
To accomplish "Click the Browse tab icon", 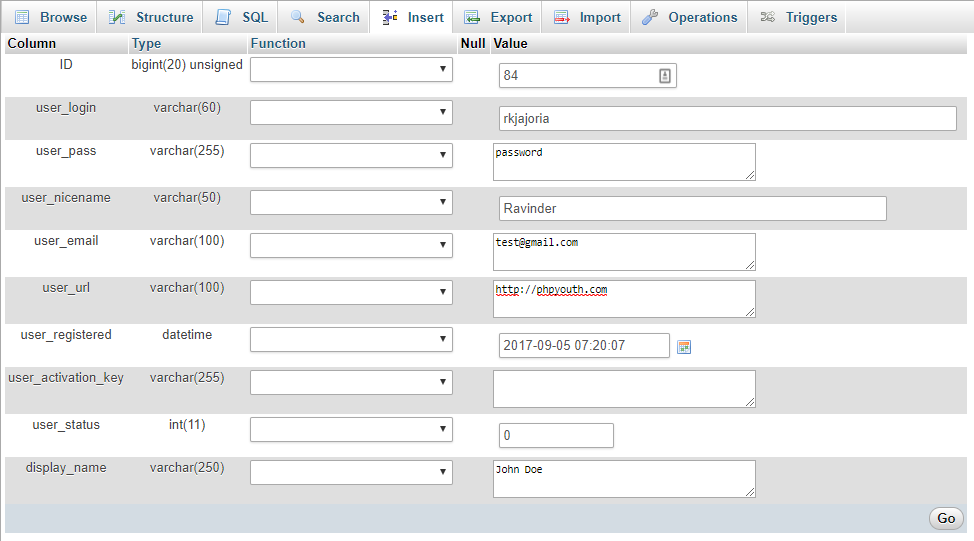I will tap(22, 17).
